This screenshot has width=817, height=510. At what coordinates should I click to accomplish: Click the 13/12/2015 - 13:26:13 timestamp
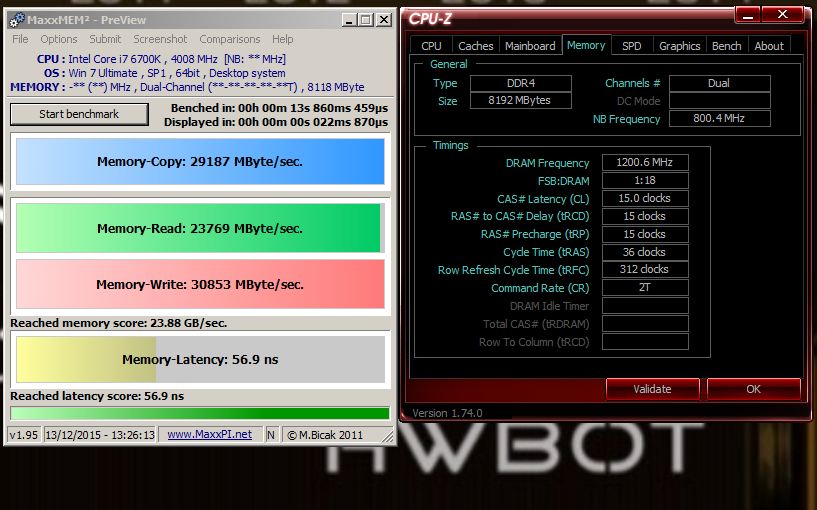[x=100, y=435]
